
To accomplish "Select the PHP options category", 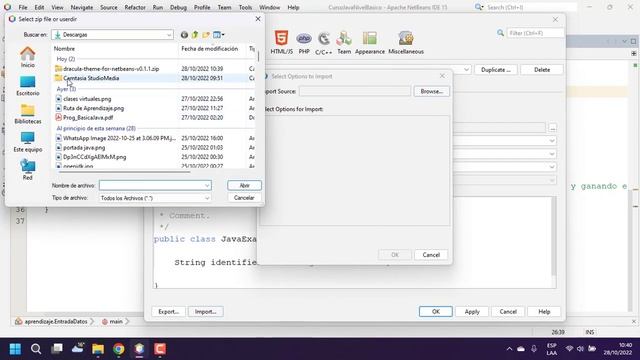I will tap(304, 42).
